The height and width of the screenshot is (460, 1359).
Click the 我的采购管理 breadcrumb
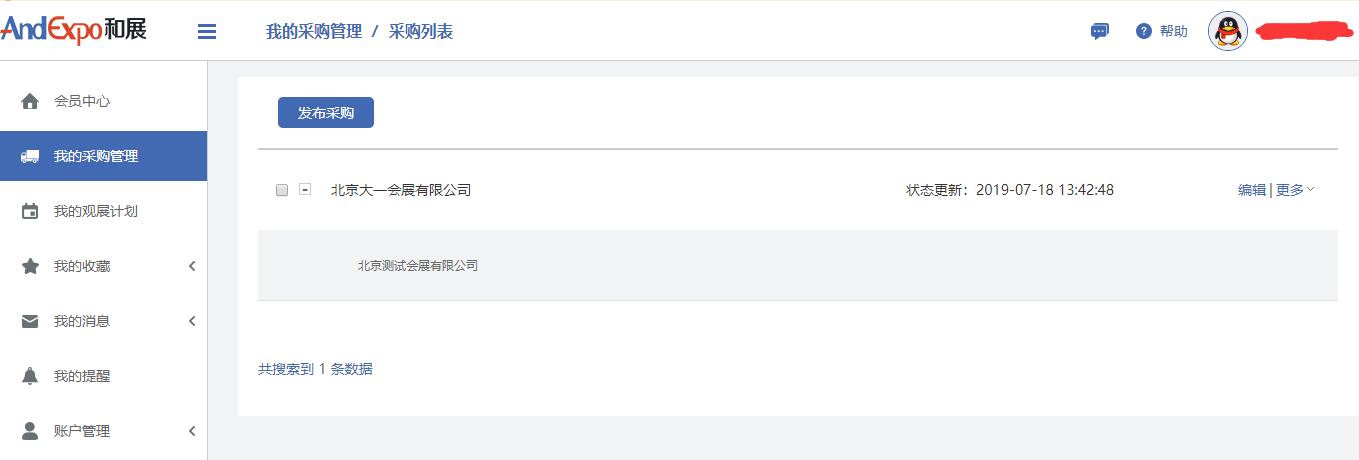314,32
